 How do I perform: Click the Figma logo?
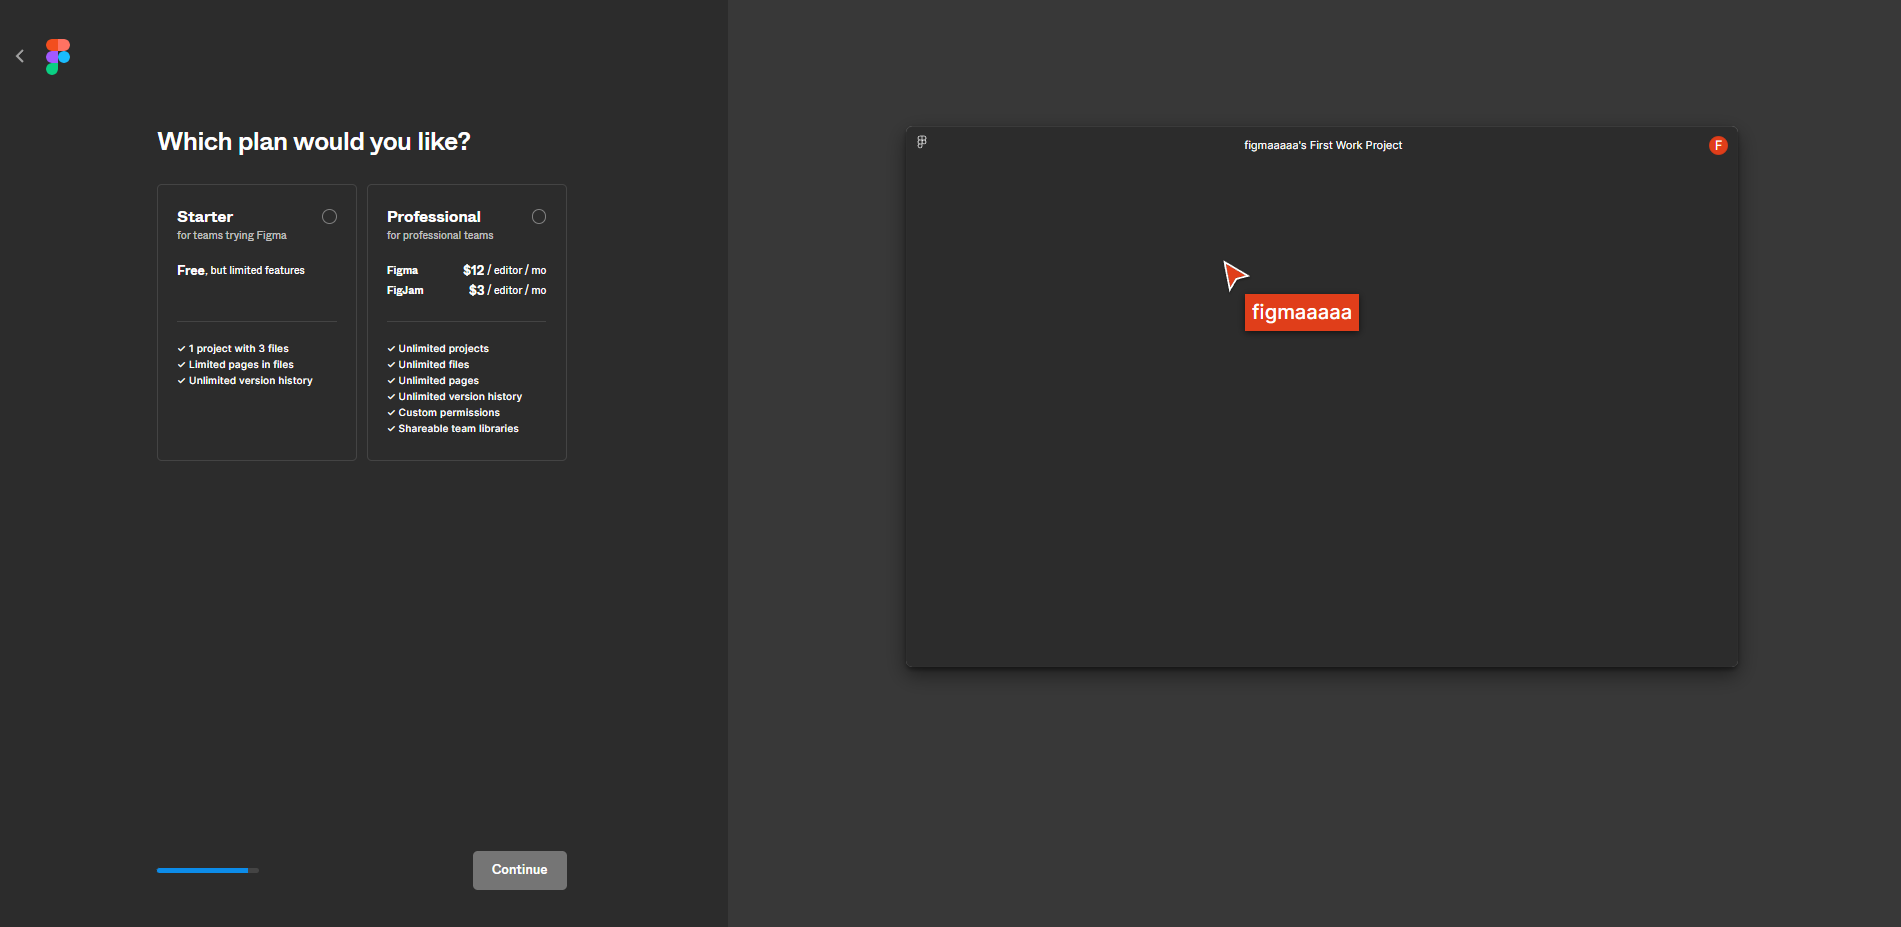[x=58, y=57]
